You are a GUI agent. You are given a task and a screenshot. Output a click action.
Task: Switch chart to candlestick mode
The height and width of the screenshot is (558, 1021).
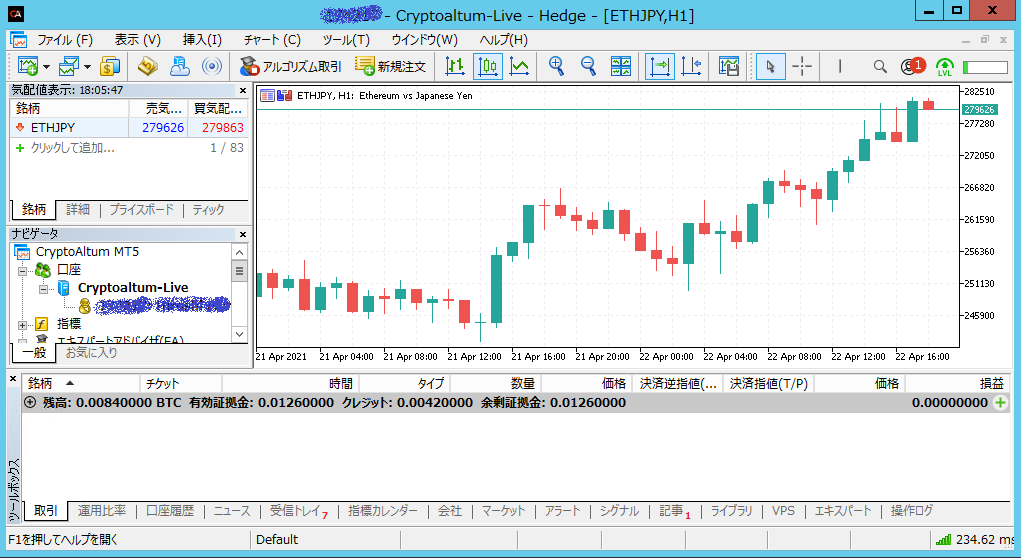(x=488, y=66)
